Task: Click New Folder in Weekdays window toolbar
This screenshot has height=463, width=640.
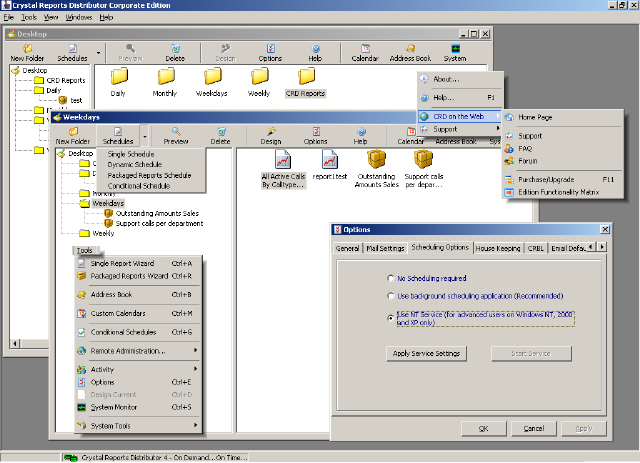Action: click(x=73, y=136)
